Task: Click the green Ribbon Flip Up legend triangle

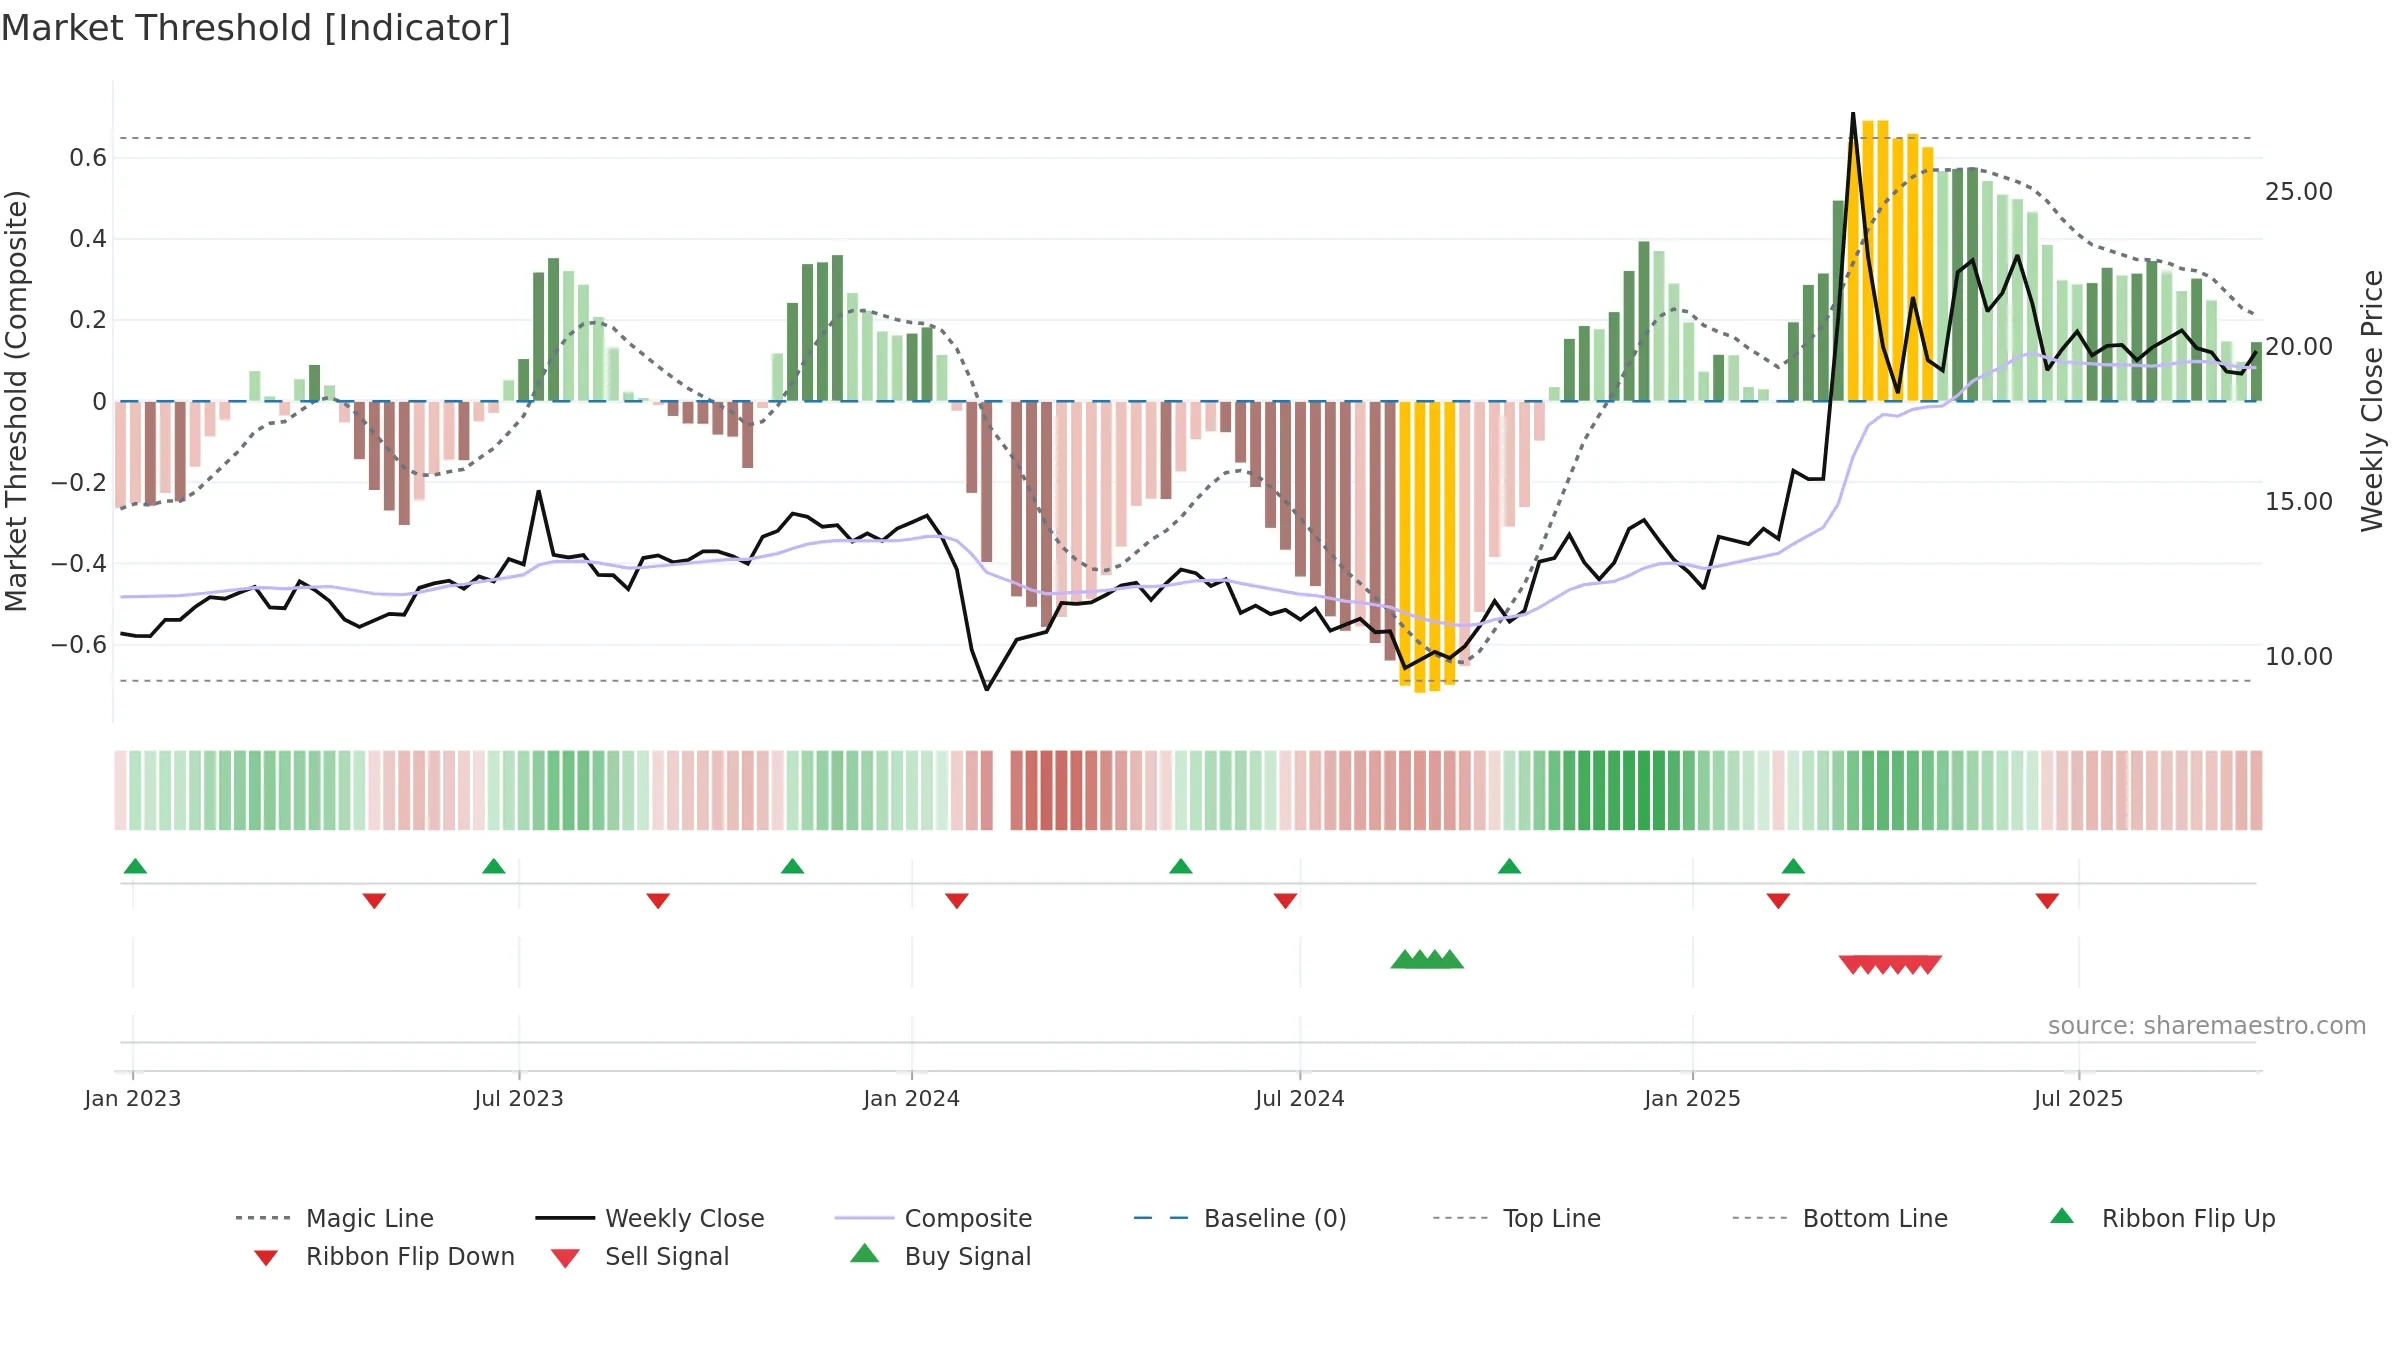Action: click(2062, 1216)
